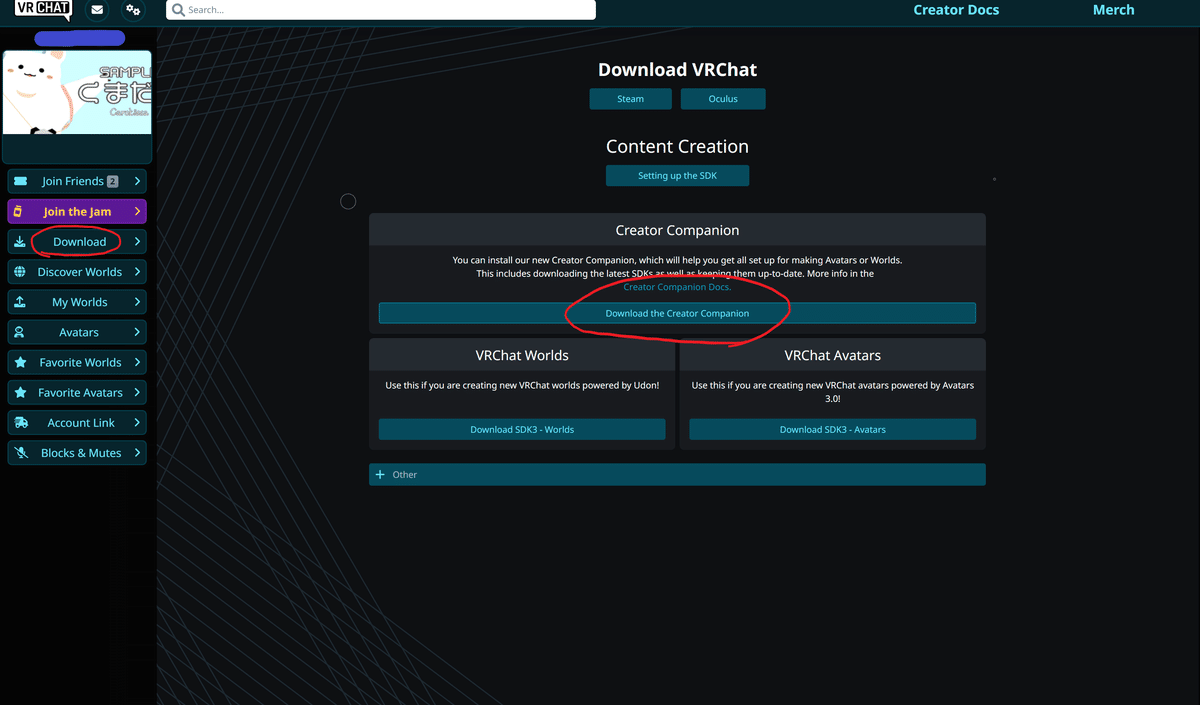Expand the My Worlds chevron
The width and height of the screenshot is (1200, 705).
[137, 301]
